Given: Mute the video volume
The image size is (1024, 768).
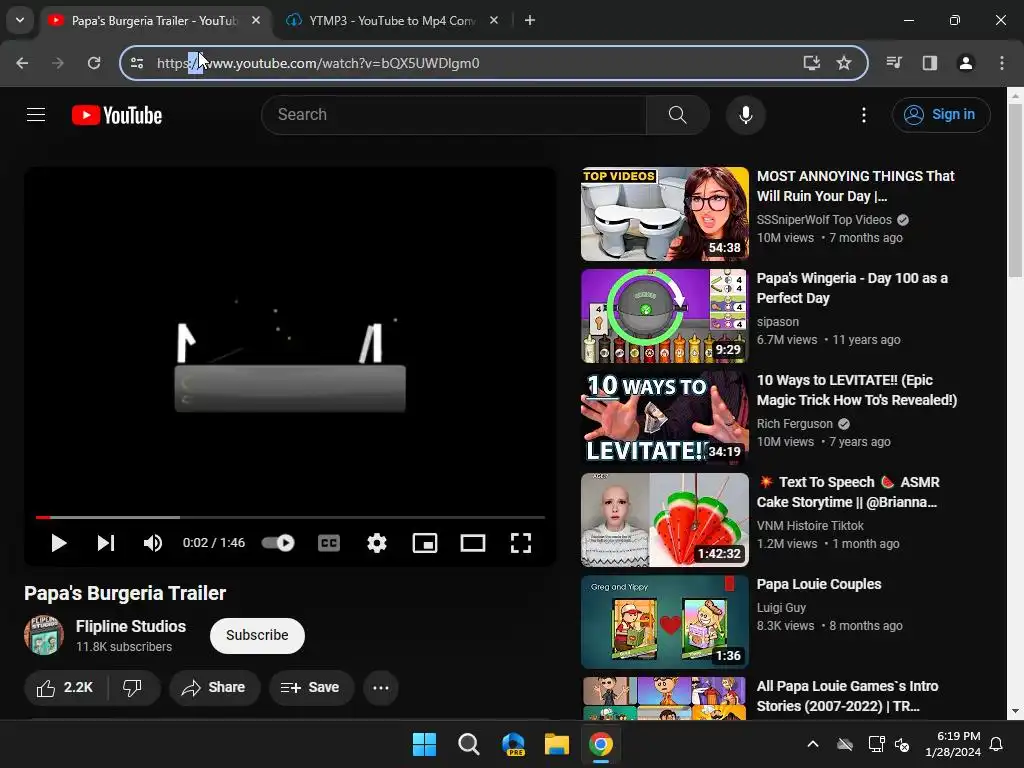Looking at the screenshot, I should pos(153,543).
